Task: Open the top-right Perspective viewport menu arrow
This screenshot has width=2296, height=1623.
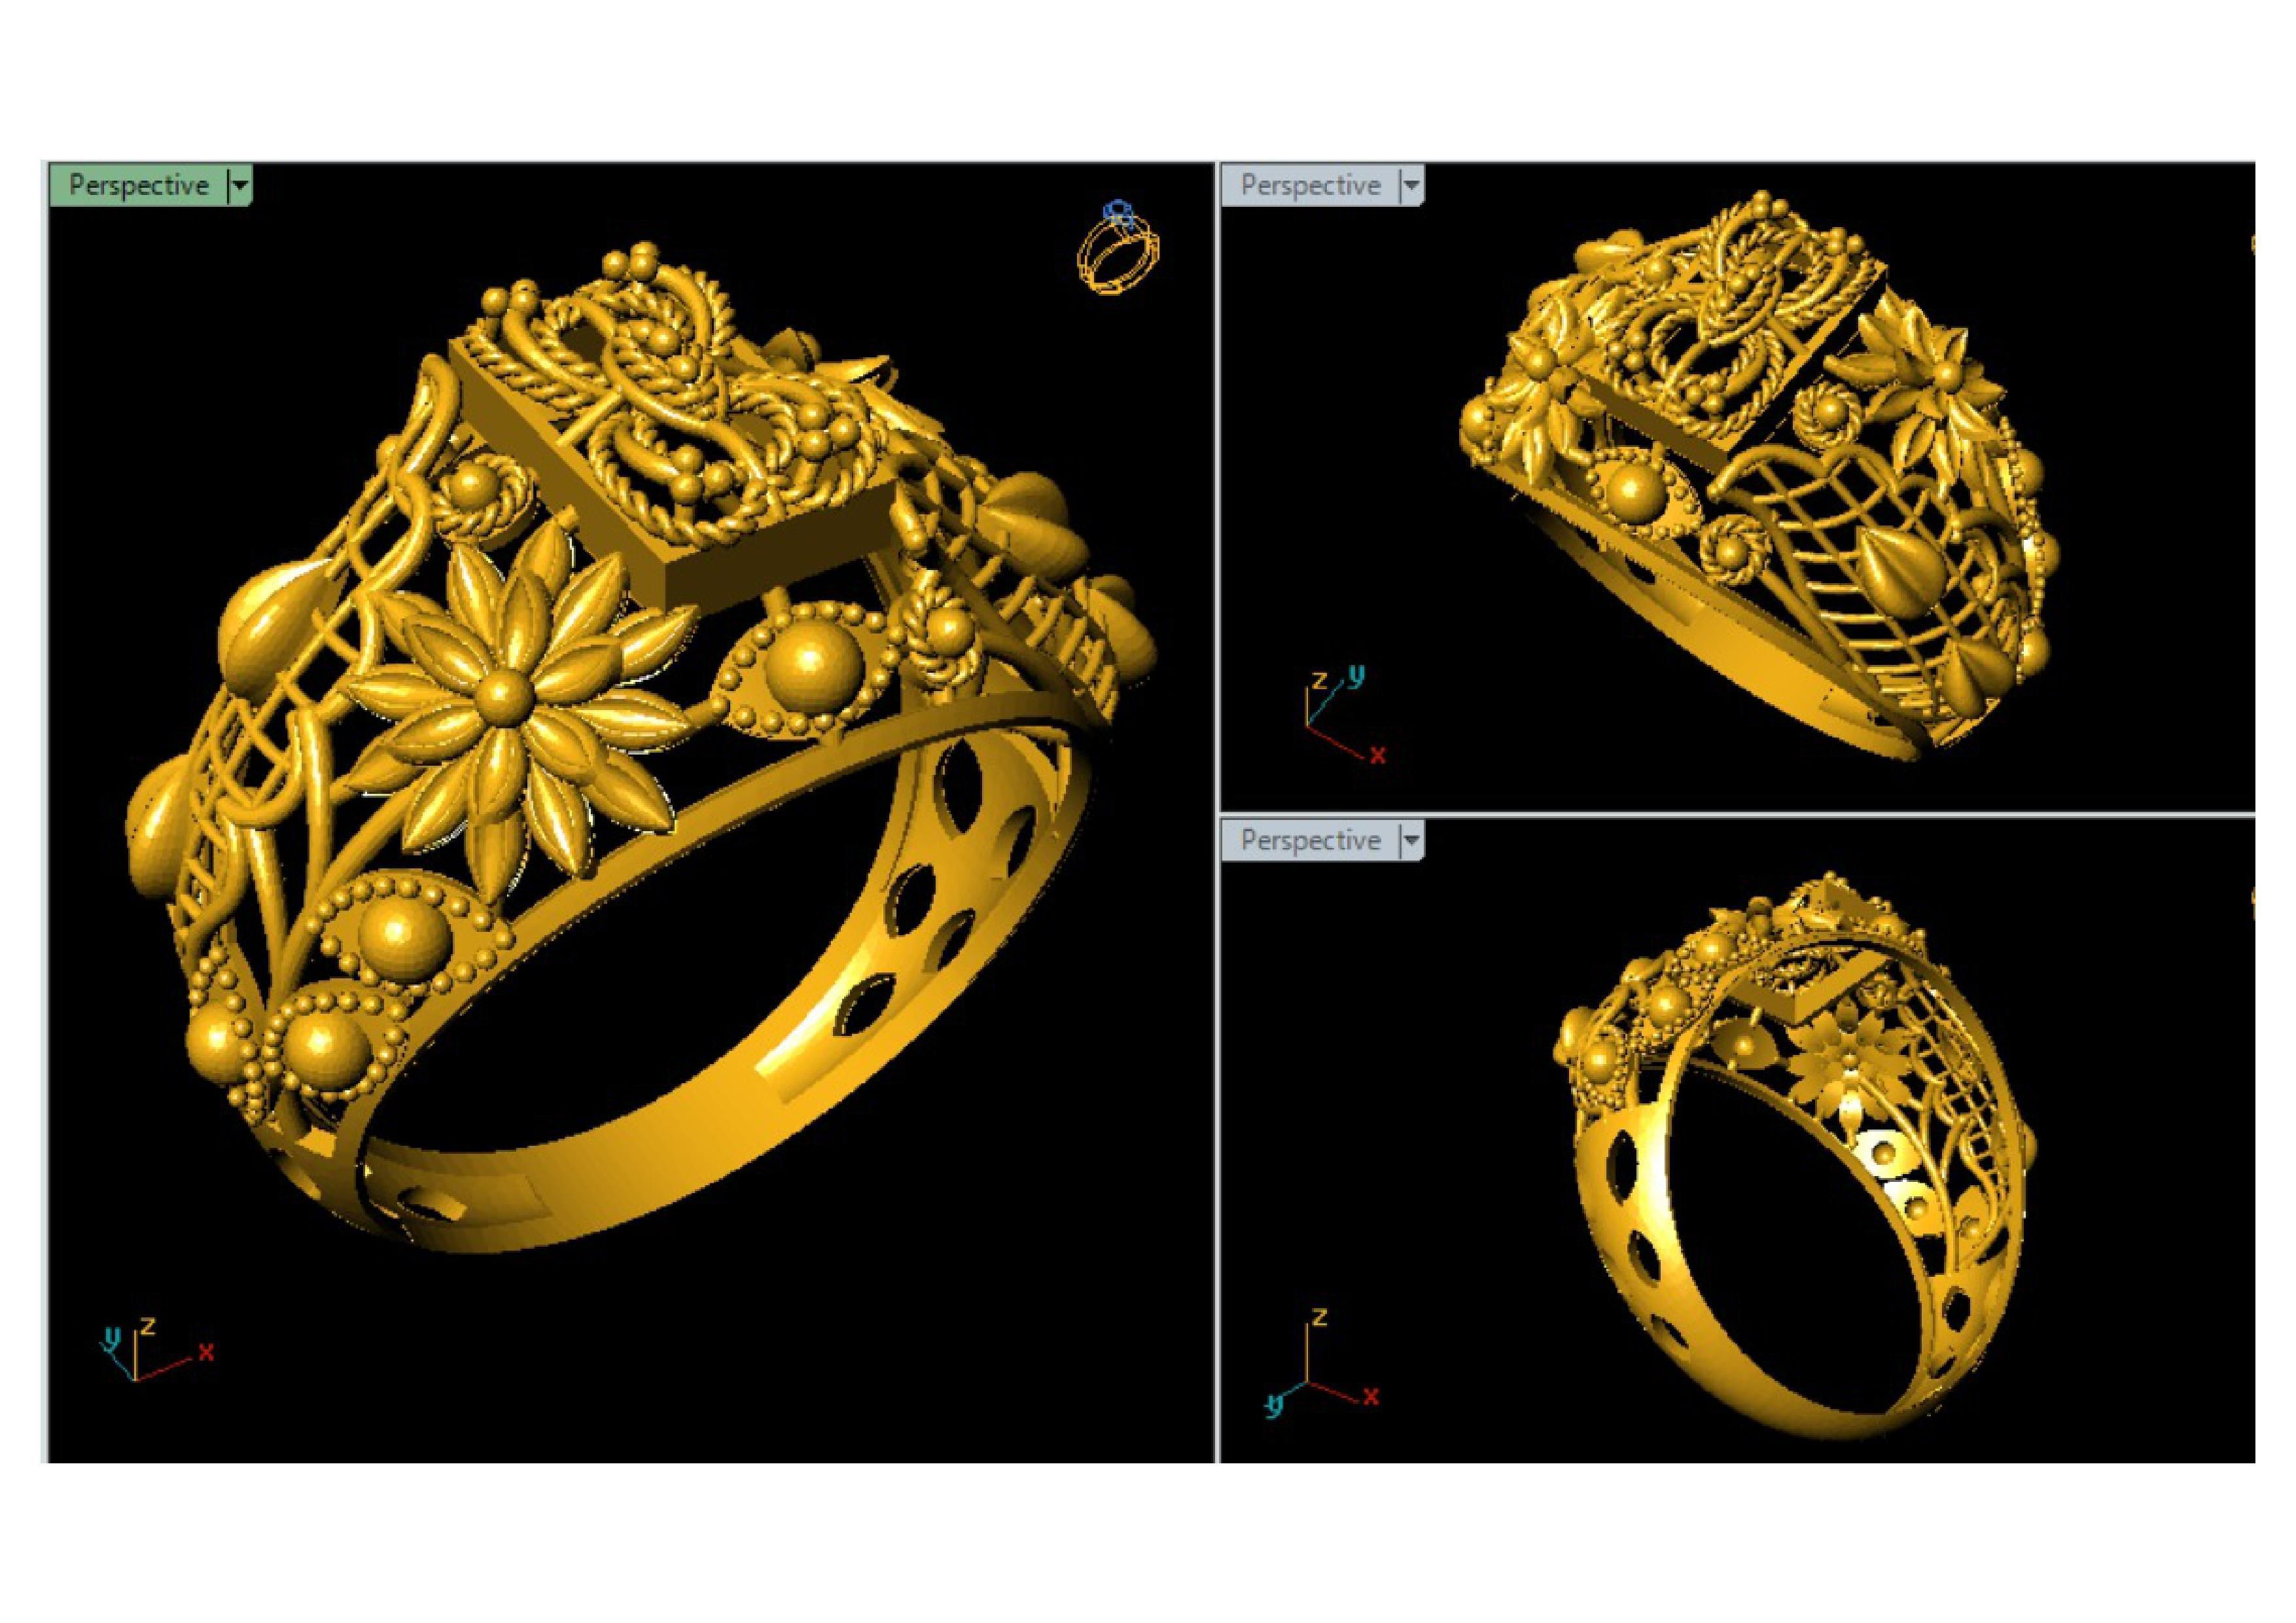Action: [1411, 186]
